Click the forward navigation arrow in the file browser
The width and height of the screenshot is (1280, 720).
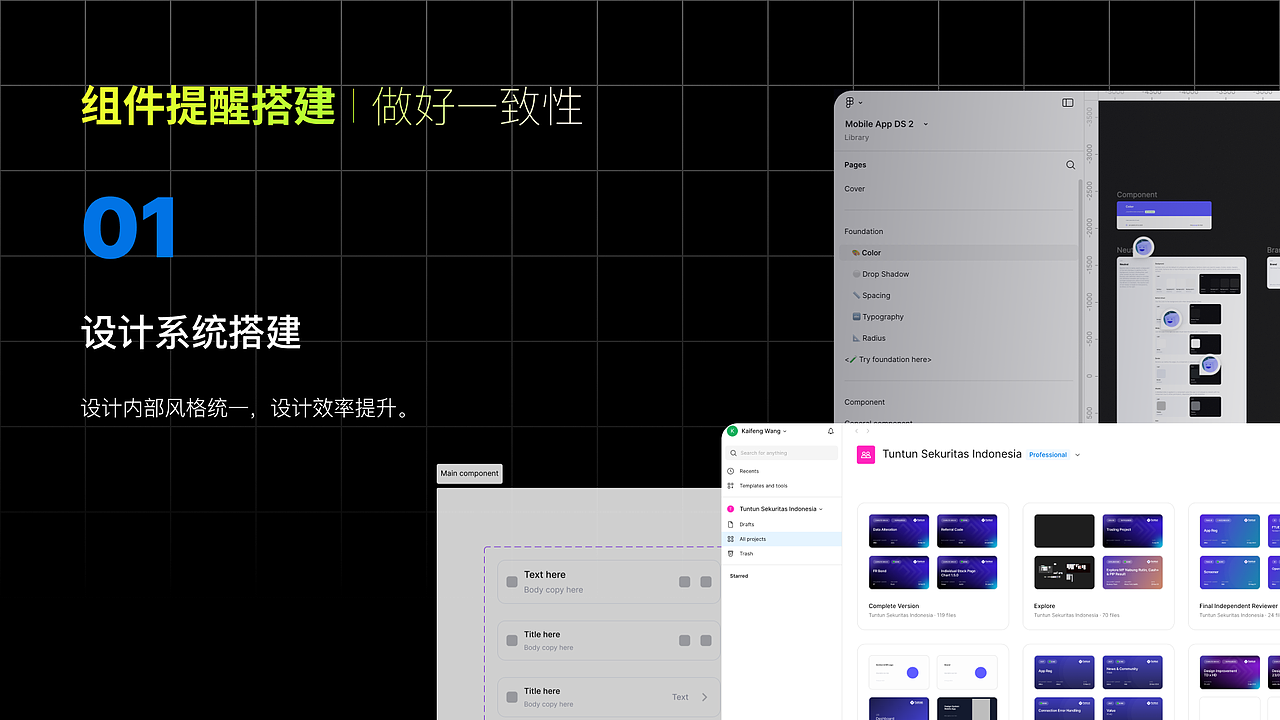[x=866, y=431]
